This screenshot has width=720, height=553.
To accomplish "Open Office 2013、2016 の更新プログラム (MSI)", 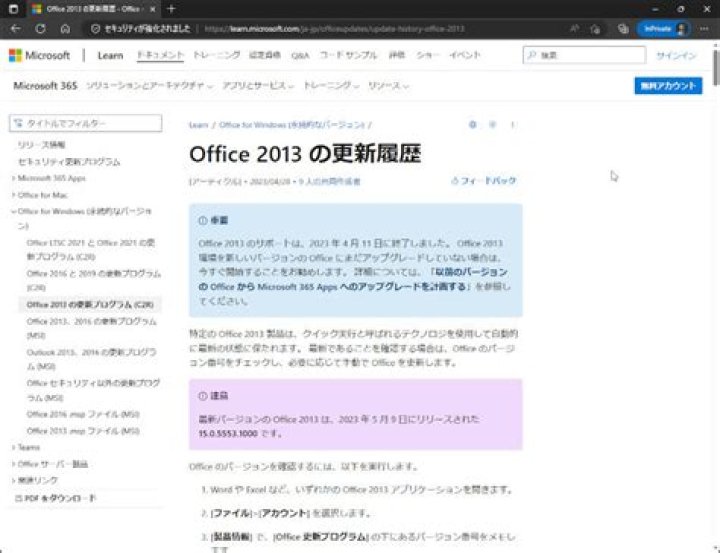I will coord(92,328).
